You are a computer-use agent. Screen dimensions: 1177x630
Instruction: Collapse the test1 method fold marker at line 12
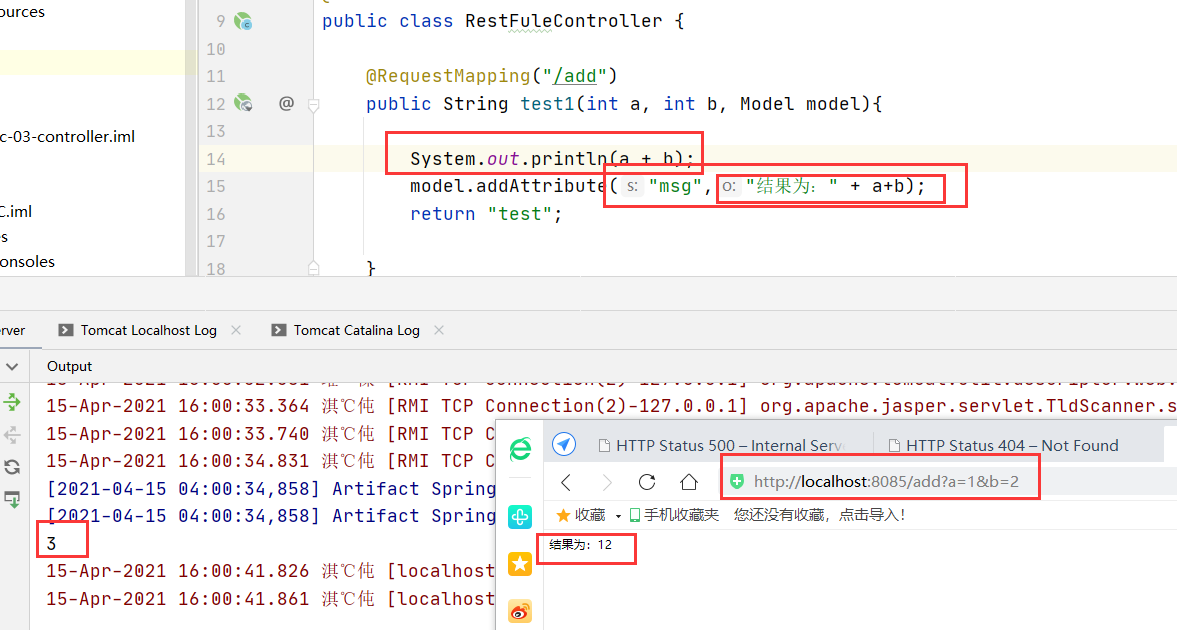(314, 104)
